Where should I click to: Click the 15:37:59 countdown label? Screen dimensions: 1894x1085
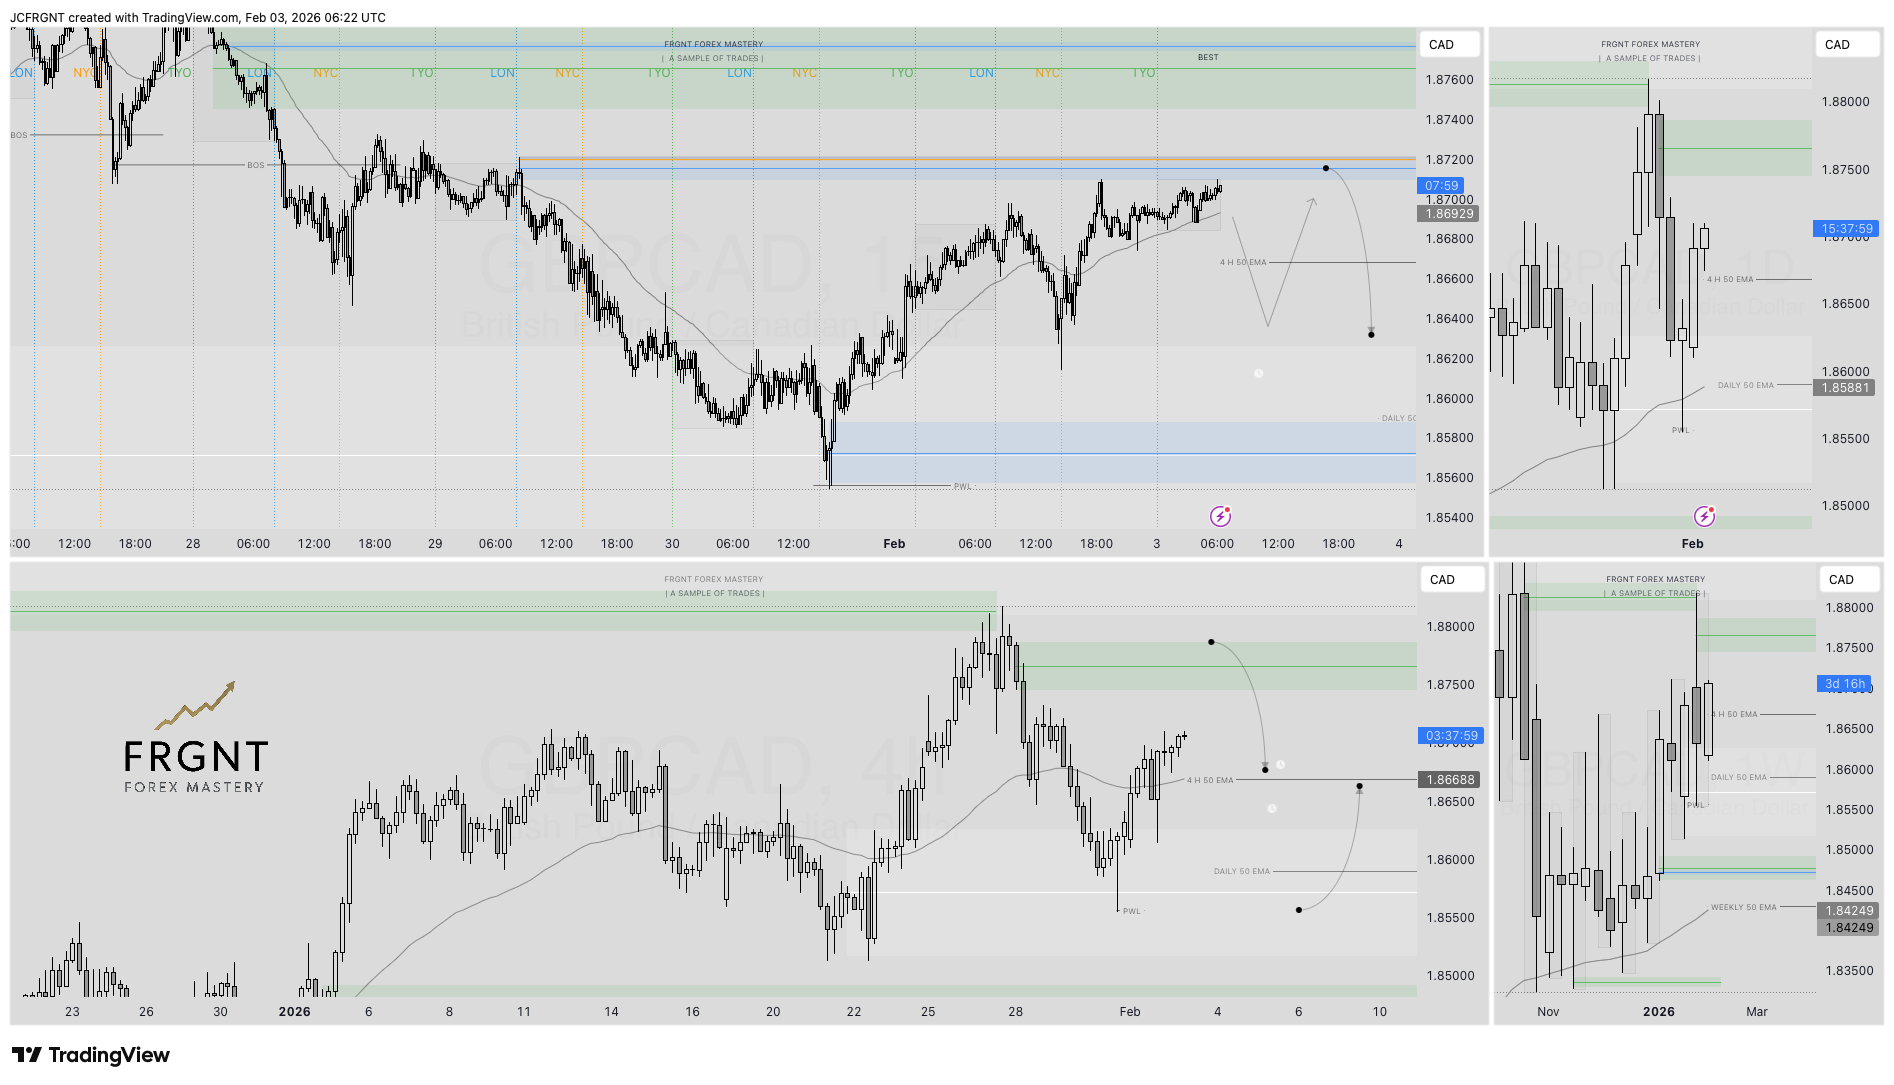click(x=1846, y=229)
